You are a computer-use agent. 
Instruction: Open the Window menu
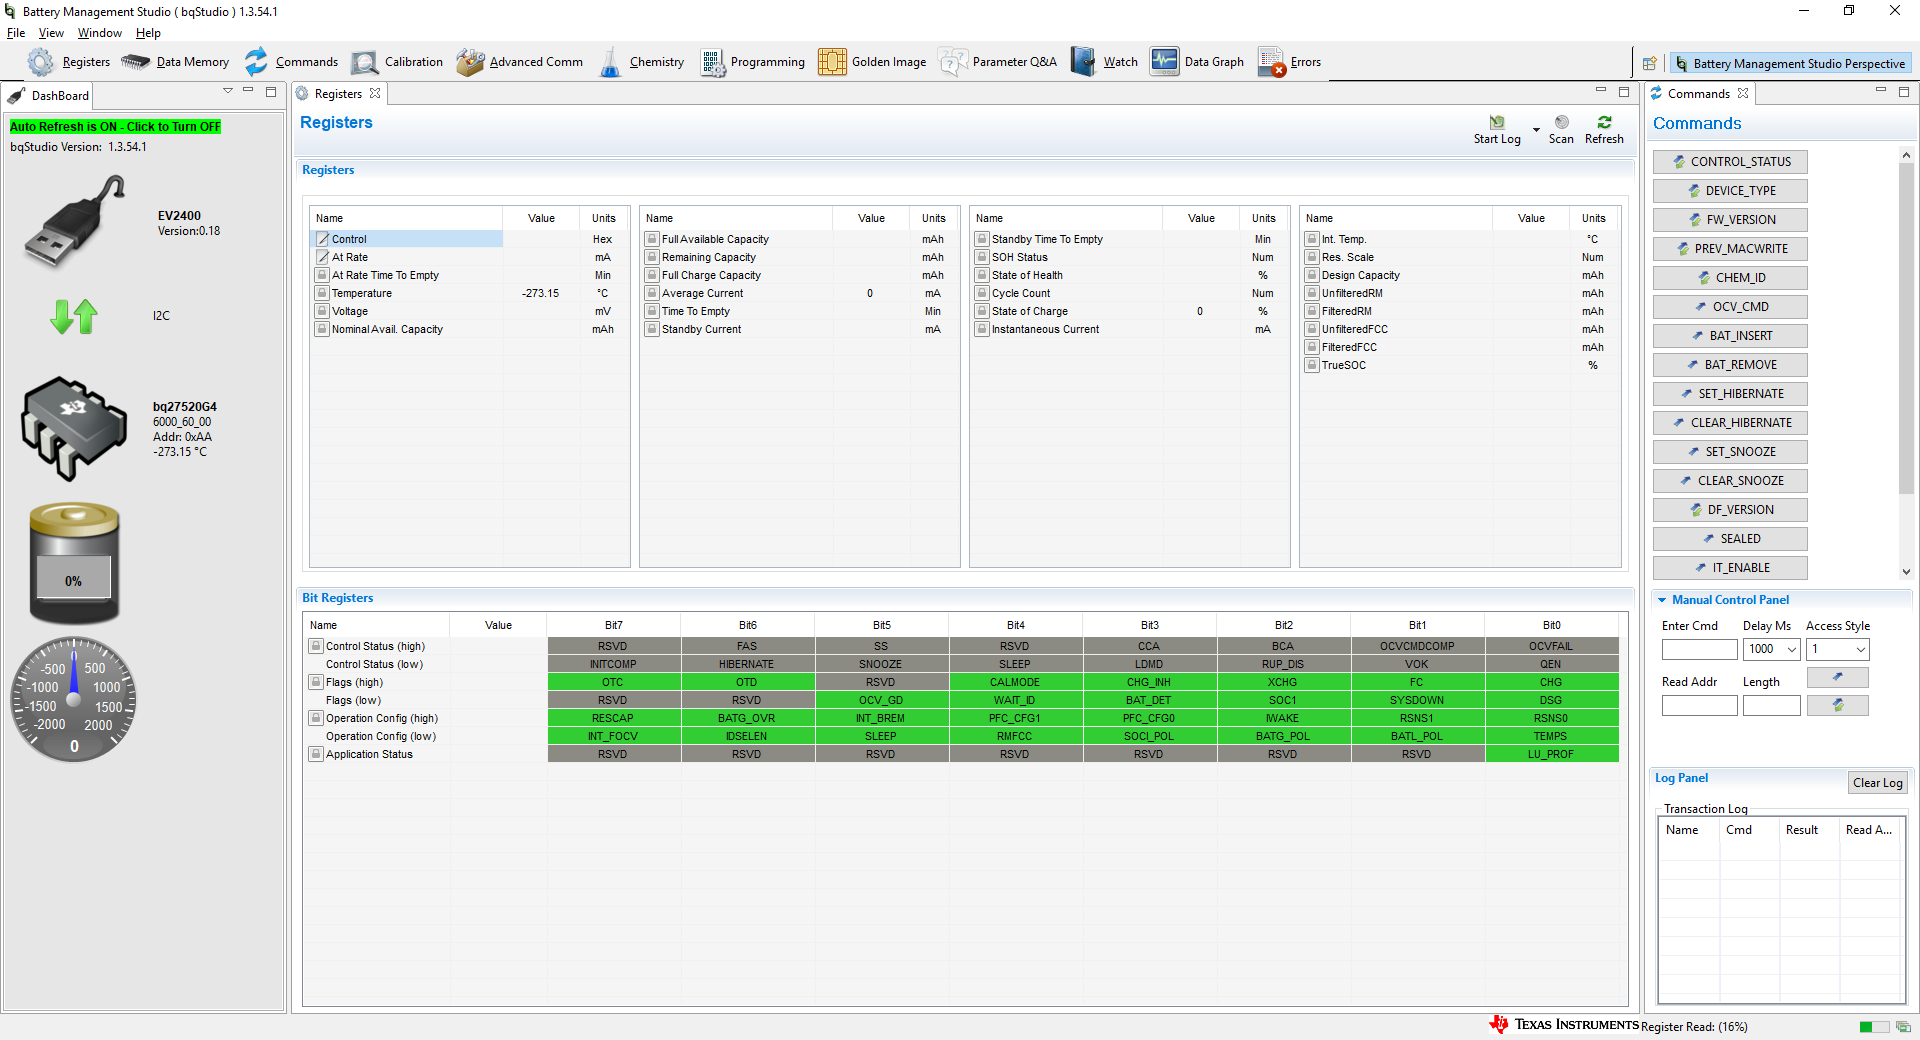pyautogui.click(x=100, y=33)
